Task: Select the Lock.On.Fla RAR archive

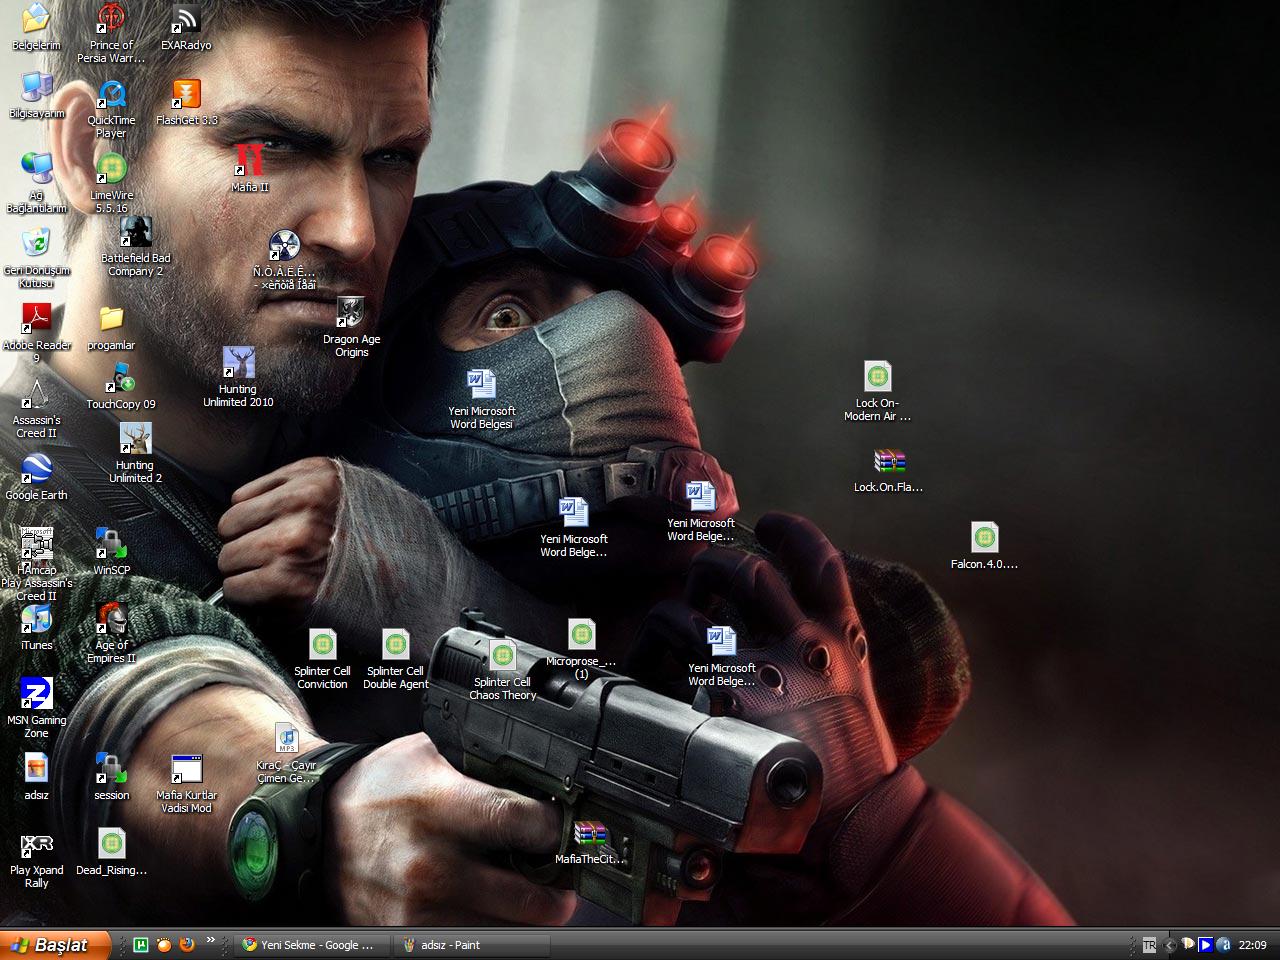Action: tap(889, 460)
